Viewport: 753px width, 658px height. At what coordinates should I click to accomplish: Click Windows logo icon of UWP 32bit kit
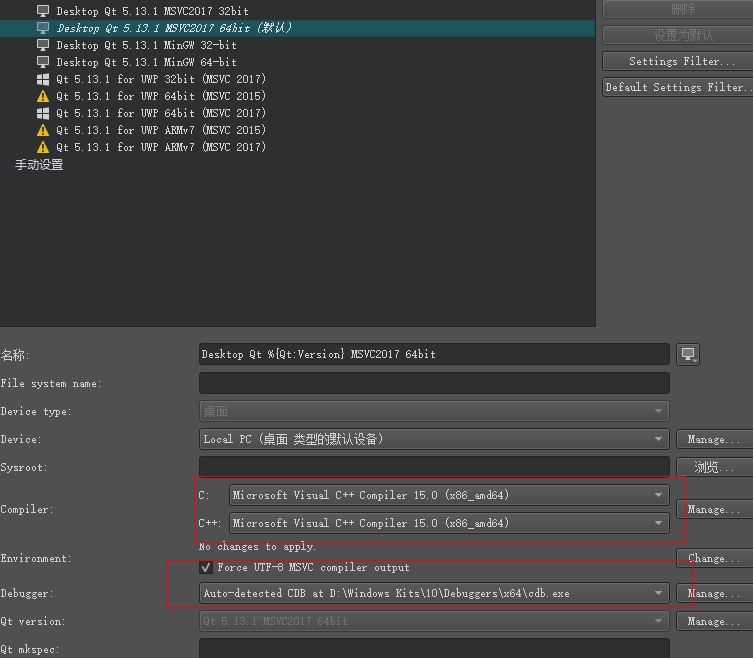coord(43,79)
